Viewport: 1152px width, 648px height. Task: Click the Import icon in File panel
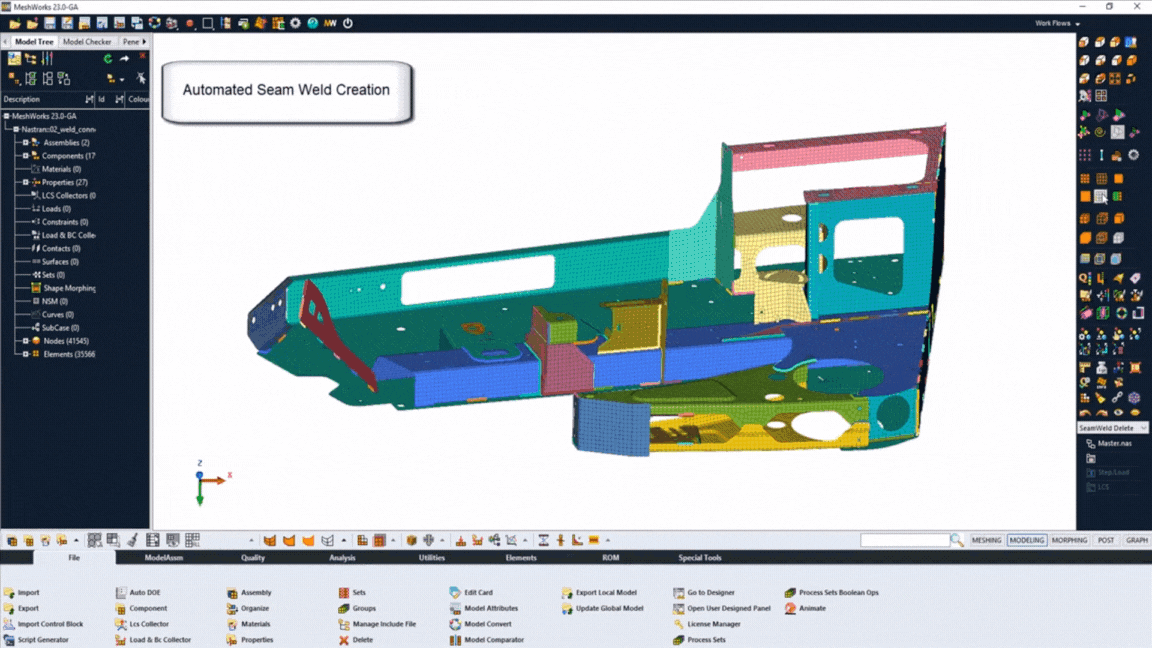point(9,593)
